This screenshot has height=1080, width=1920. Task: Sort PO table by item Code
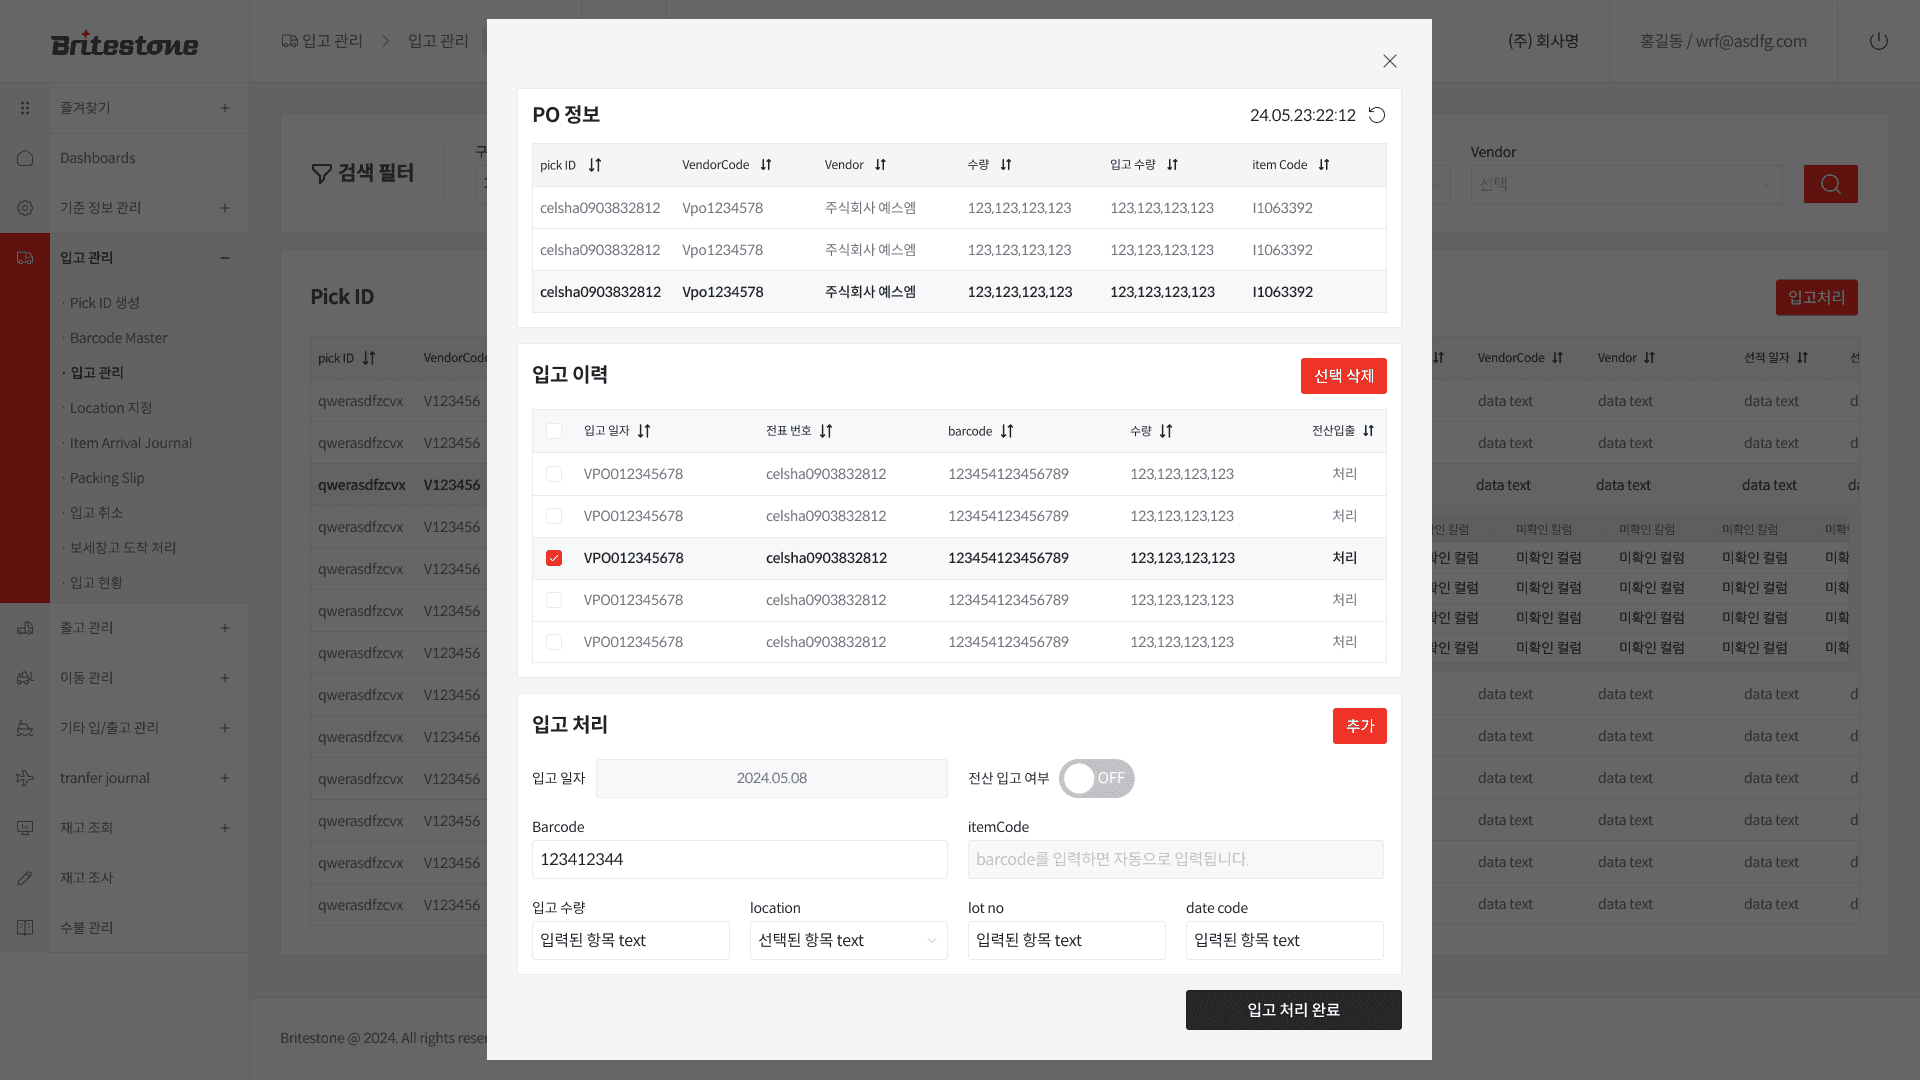point(1324,165)
